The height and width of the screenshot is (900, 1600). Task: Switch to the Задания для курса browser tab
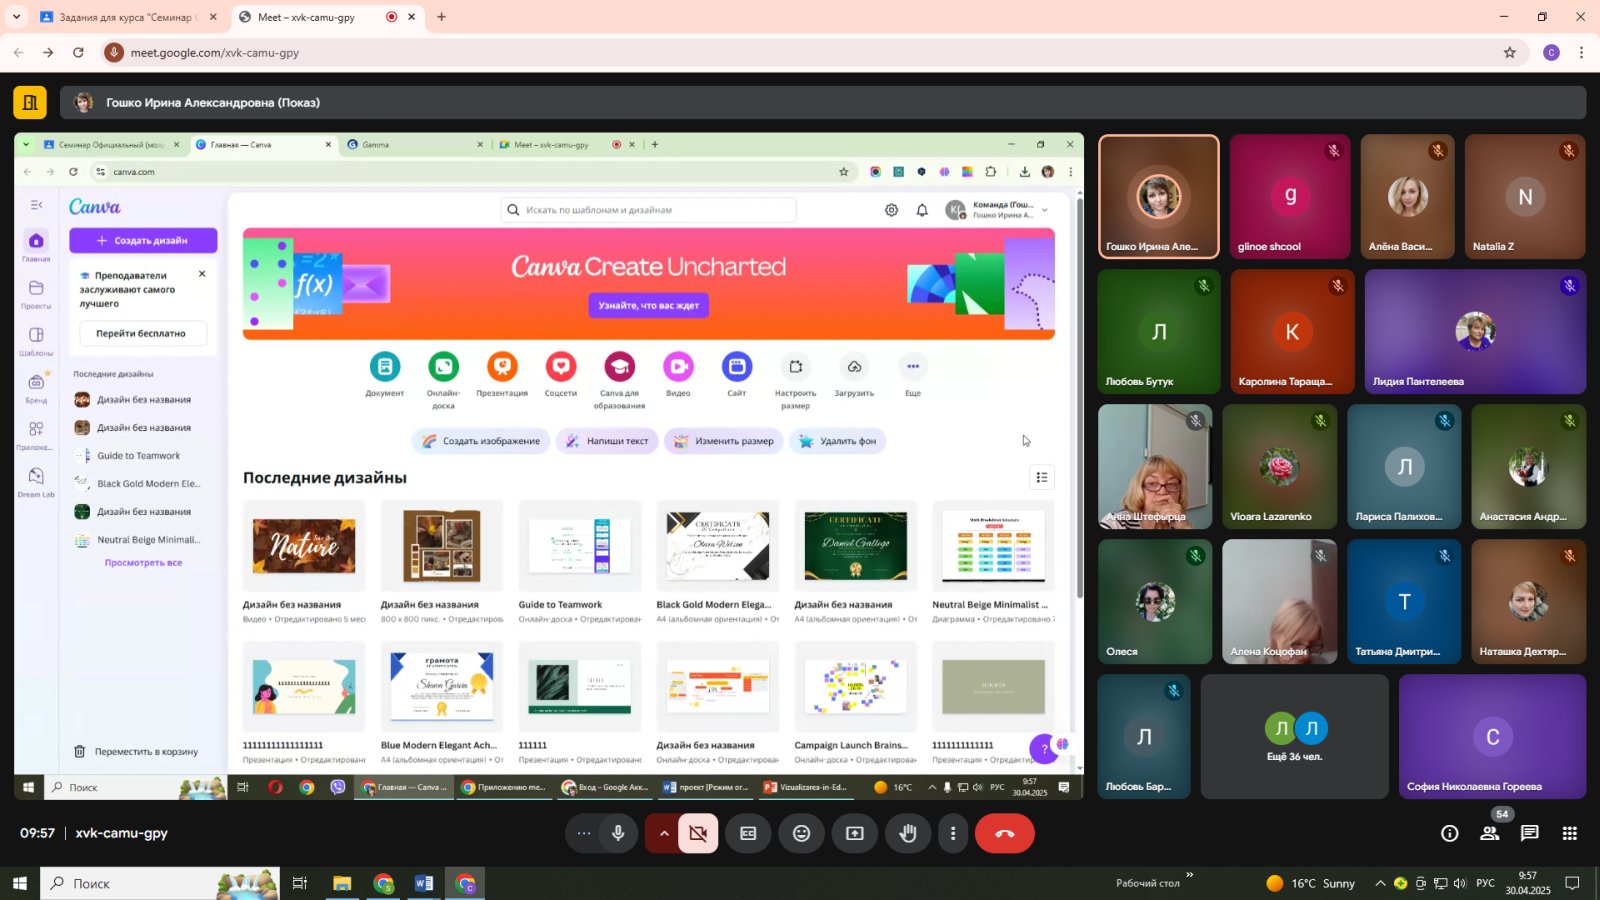click(125, 17)
